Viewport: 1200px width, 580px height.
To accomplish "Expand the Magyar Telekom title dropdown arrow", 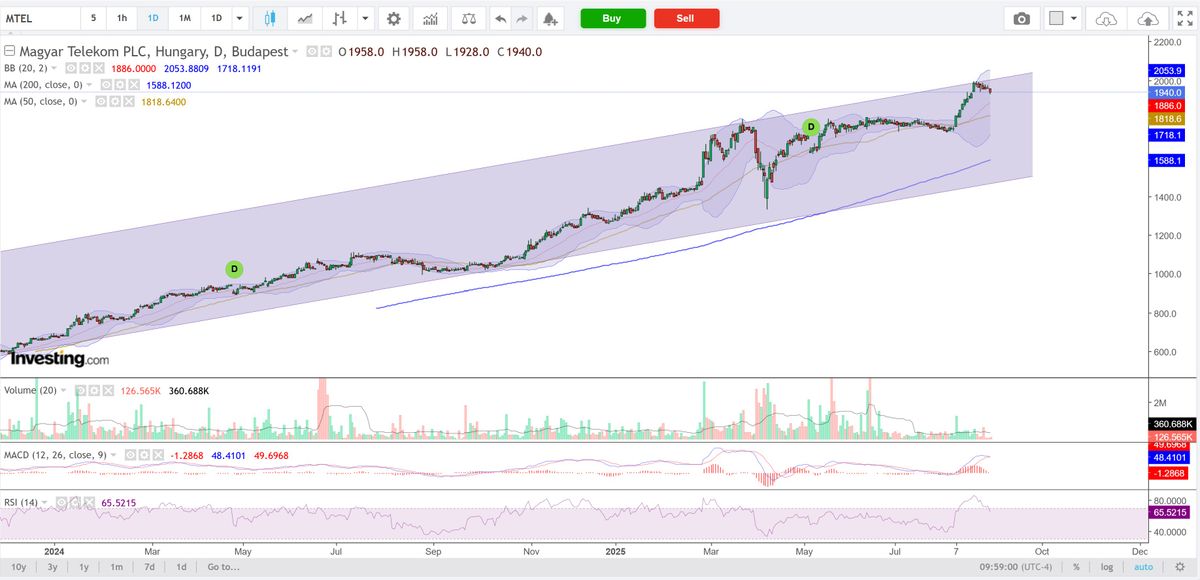I will pyautogui.click(x=297, y=51).
